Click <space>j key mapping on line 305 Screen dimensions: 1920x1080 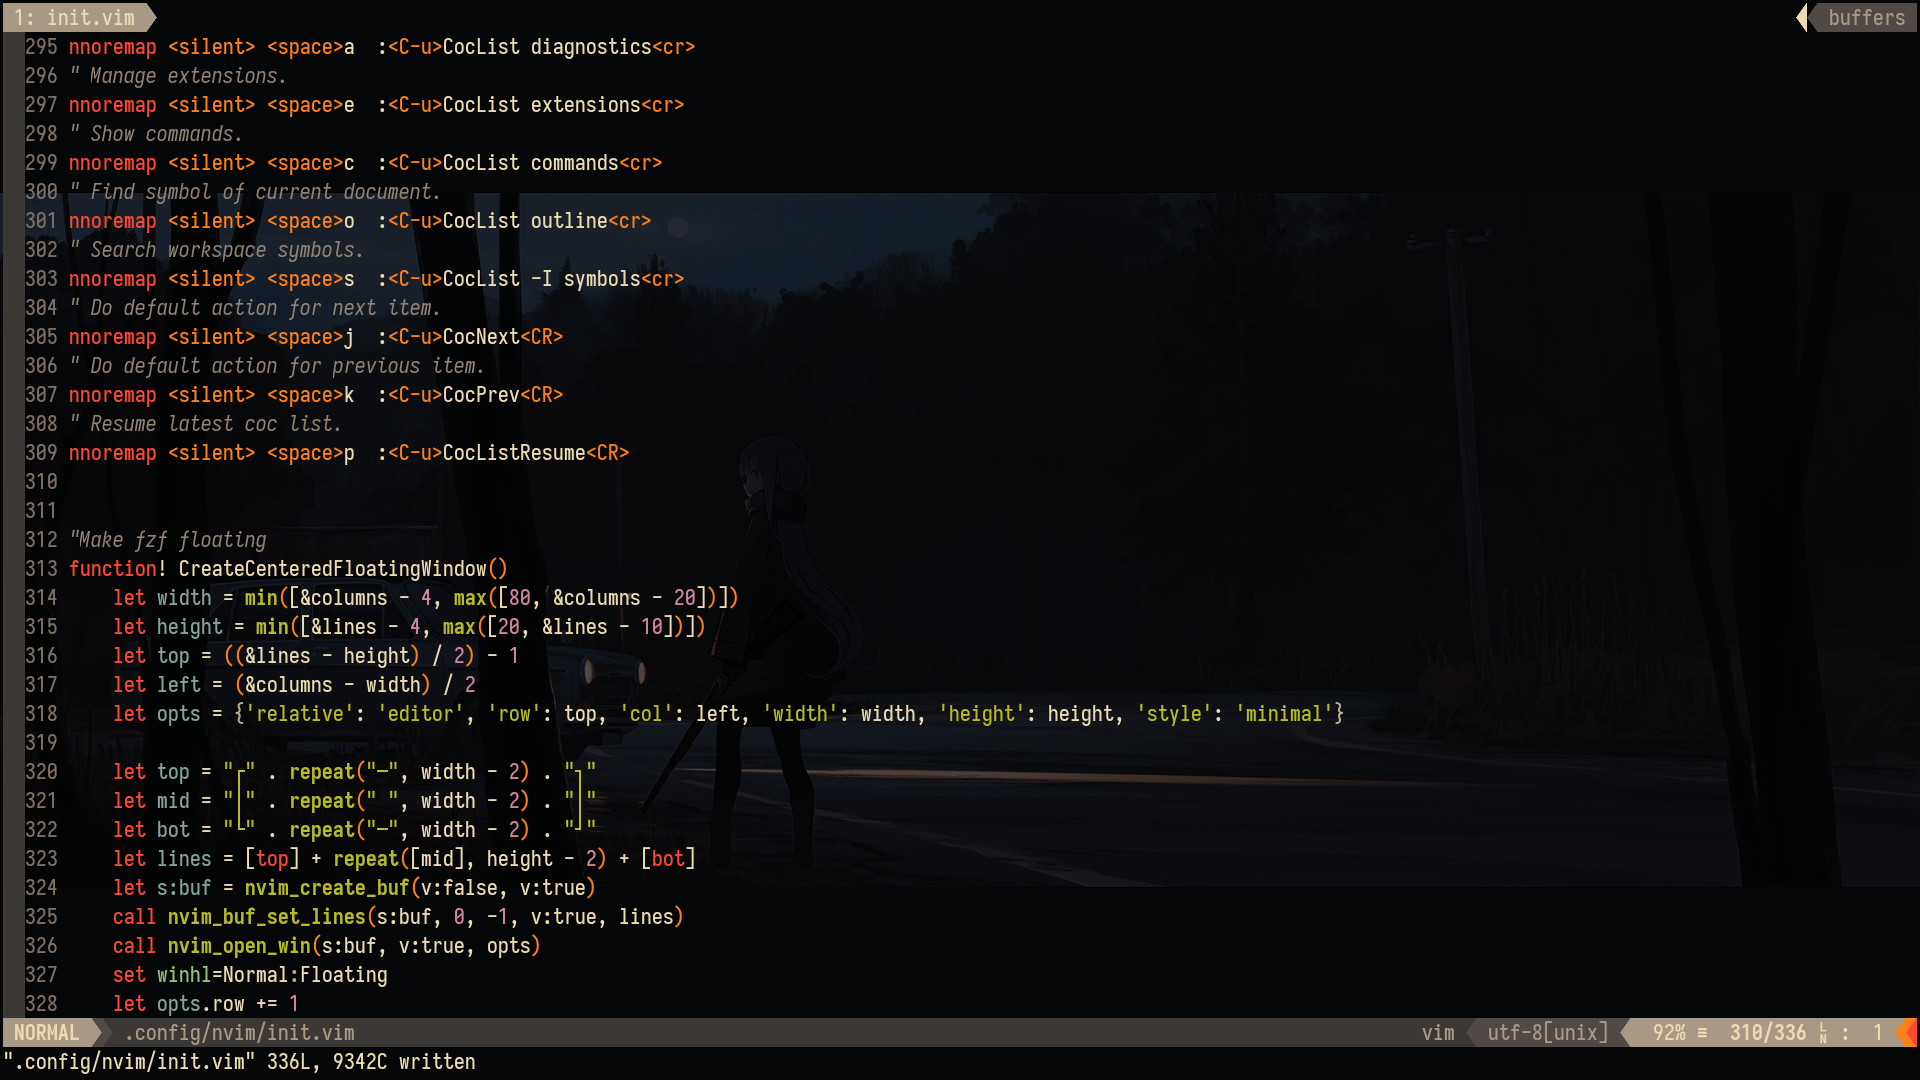[x=310, y=337]
